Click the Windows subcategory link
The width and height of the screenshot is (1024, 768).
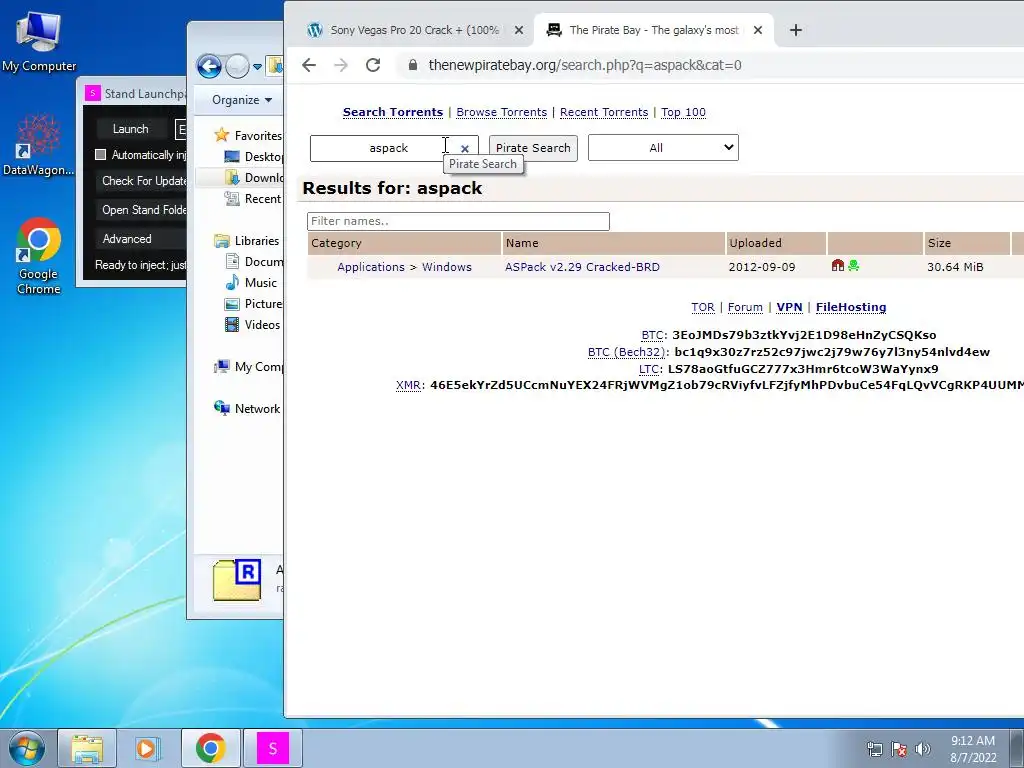pyautogui.click(x=447, y=266)
